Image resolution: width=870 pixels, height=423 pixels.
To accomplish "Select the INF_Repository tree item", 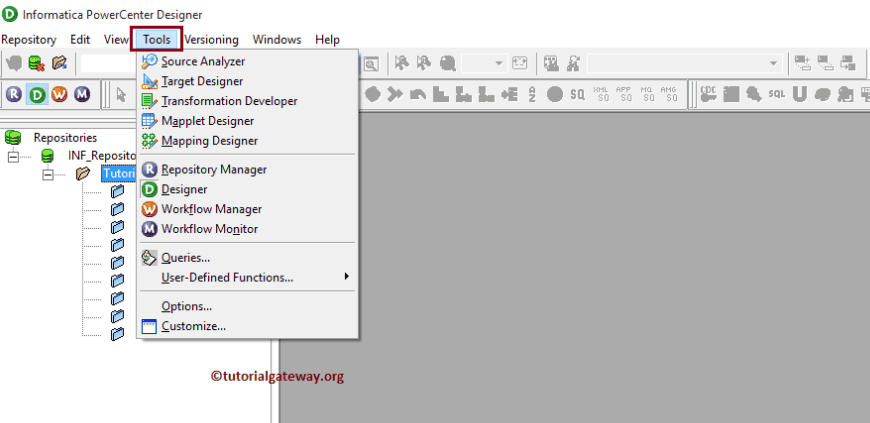I will tap(102, 155).
